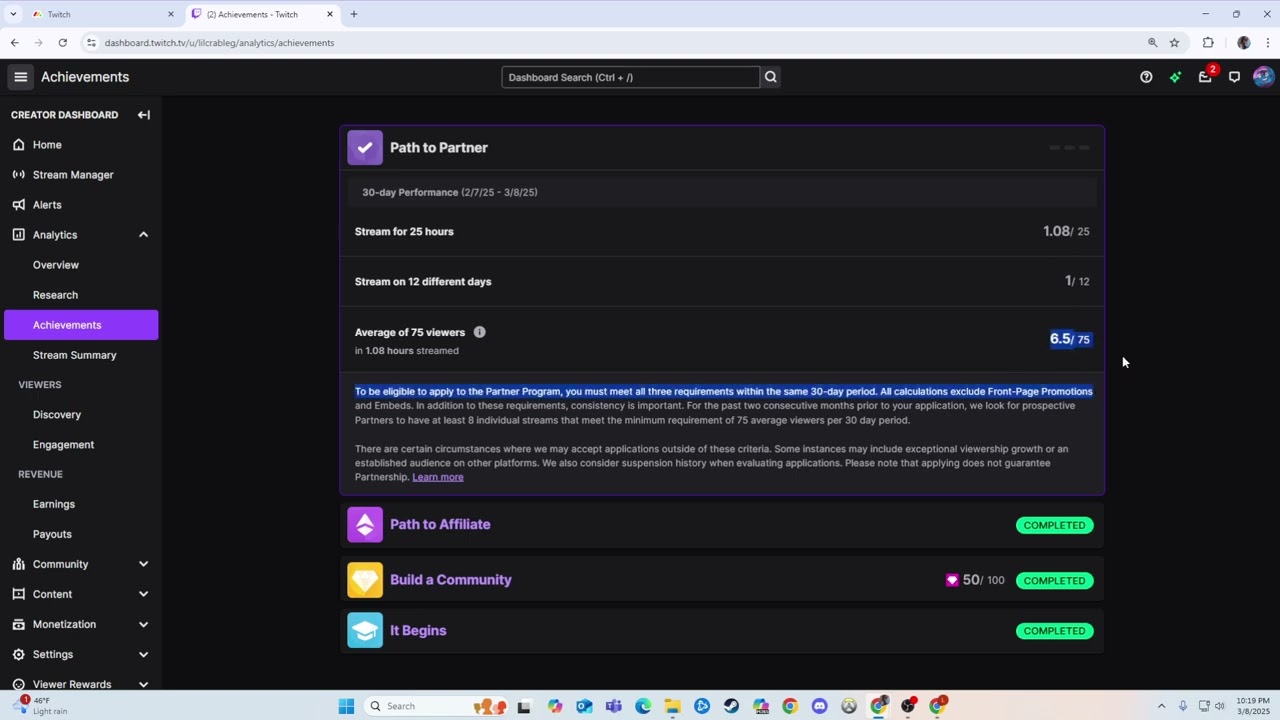Open Steam from the taskbar
The image size is (1280, 720).
731,706
